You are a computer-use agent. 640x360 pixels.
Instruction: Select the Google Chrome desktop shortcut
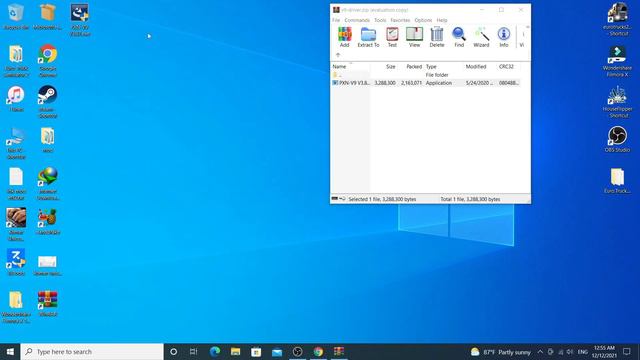48,60
